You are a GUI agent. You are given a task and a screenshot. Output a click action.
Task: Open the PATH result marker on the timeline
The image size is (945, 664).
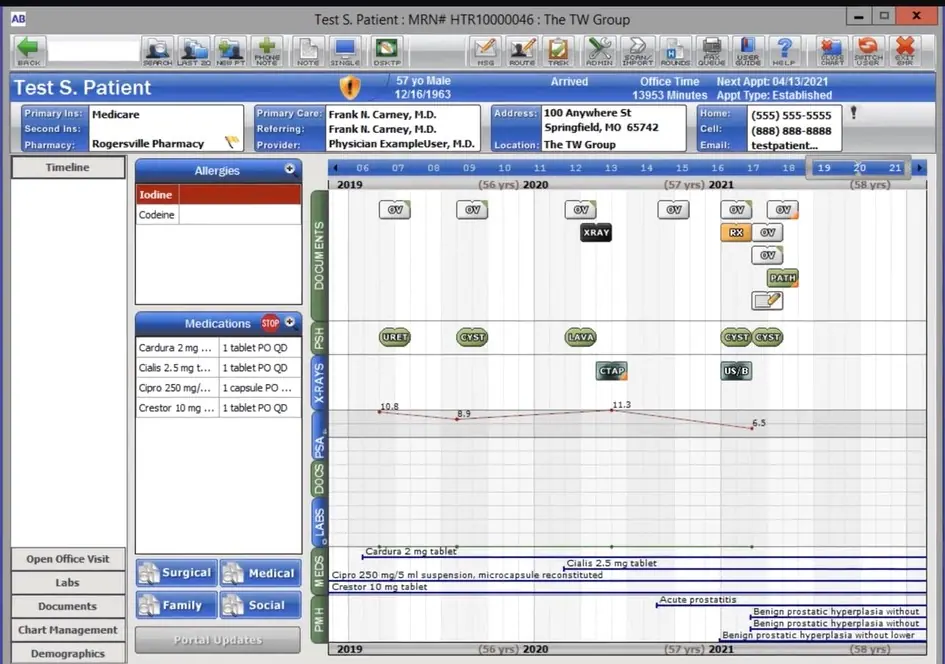click(x=782, y=277)
